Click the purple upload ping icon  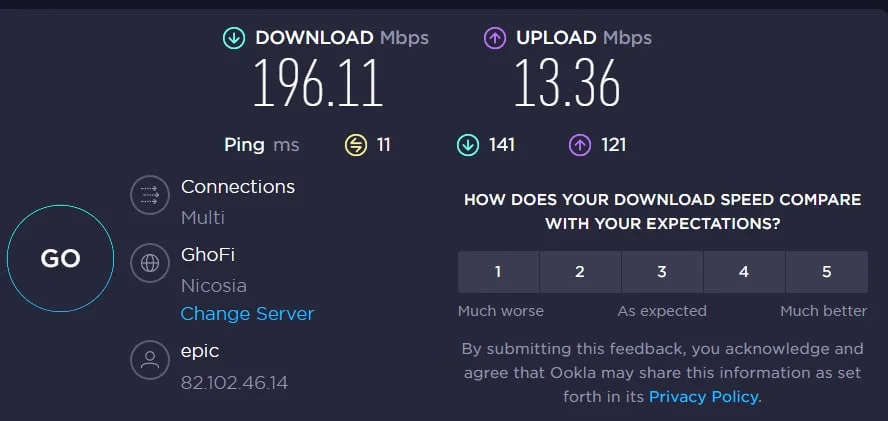click(x=579, y=145)
